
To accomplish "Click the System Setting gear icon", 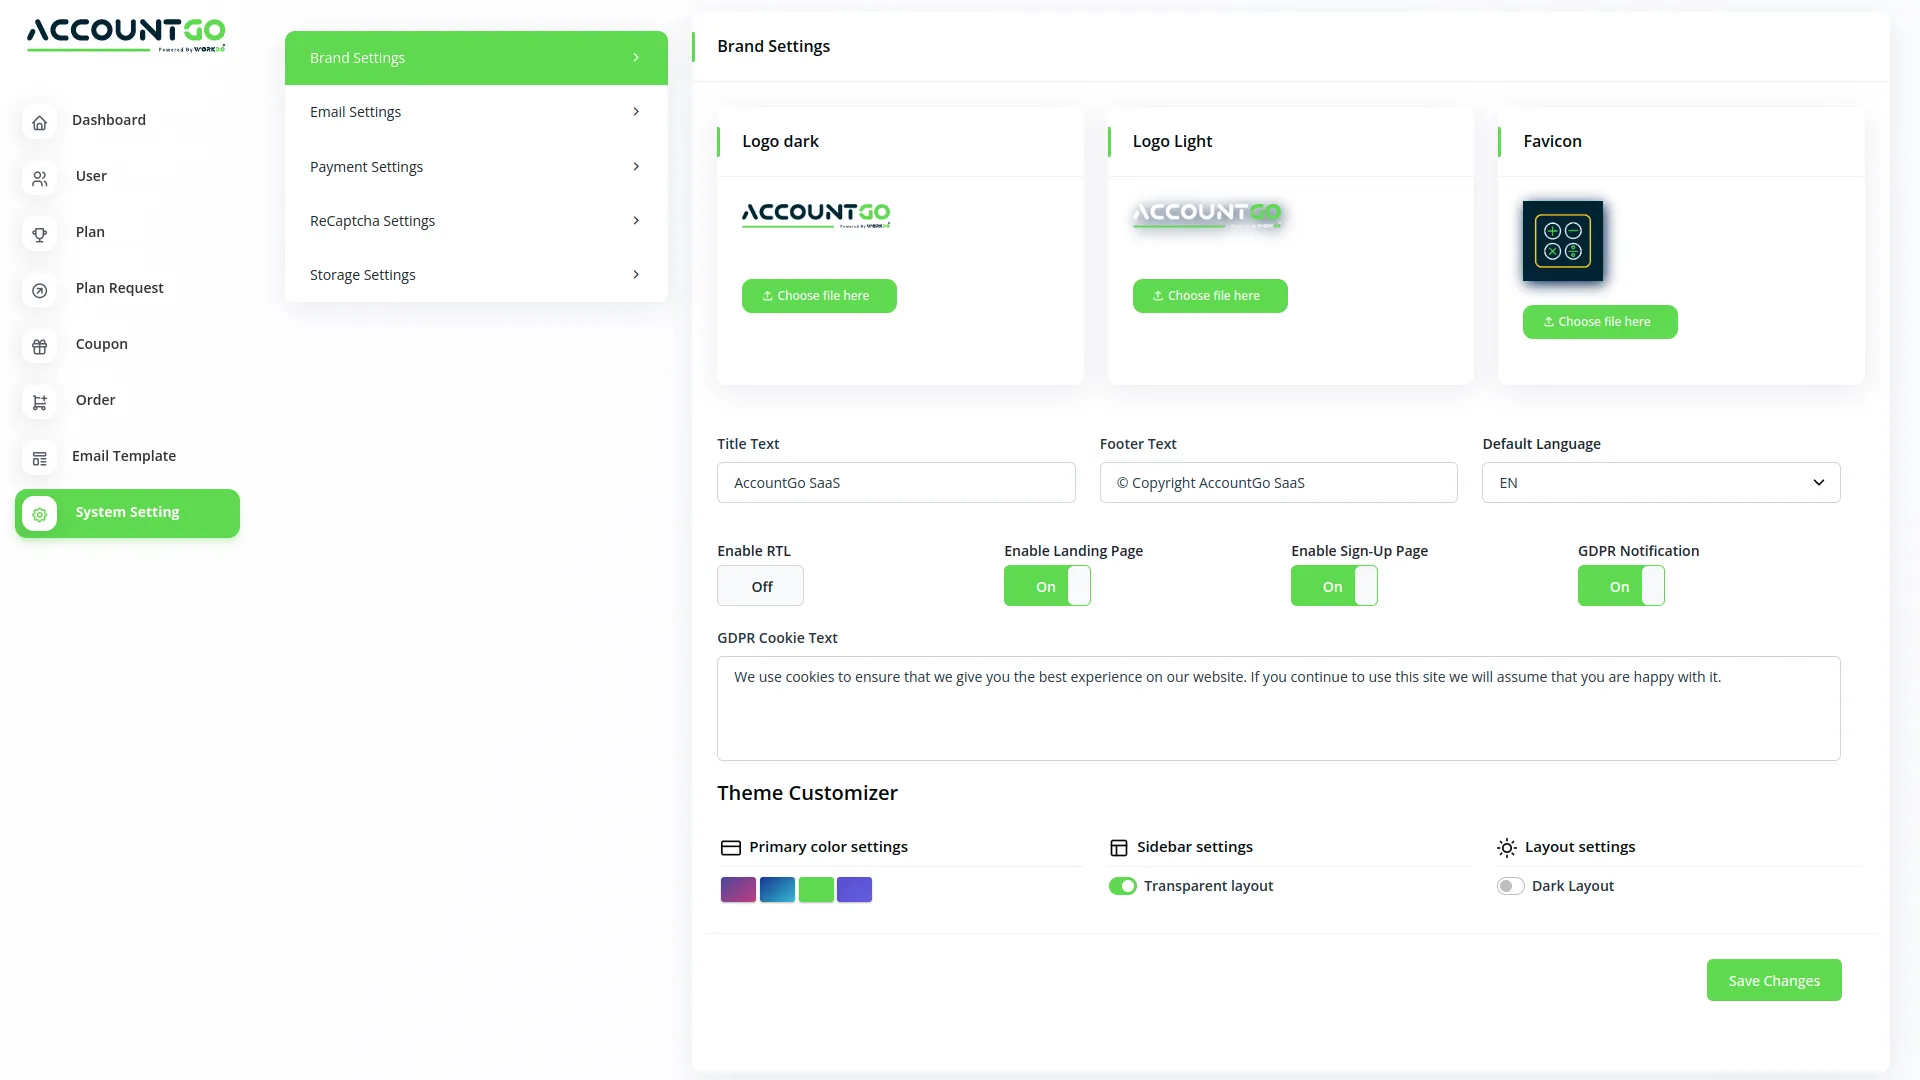I will tap(39, 514).
